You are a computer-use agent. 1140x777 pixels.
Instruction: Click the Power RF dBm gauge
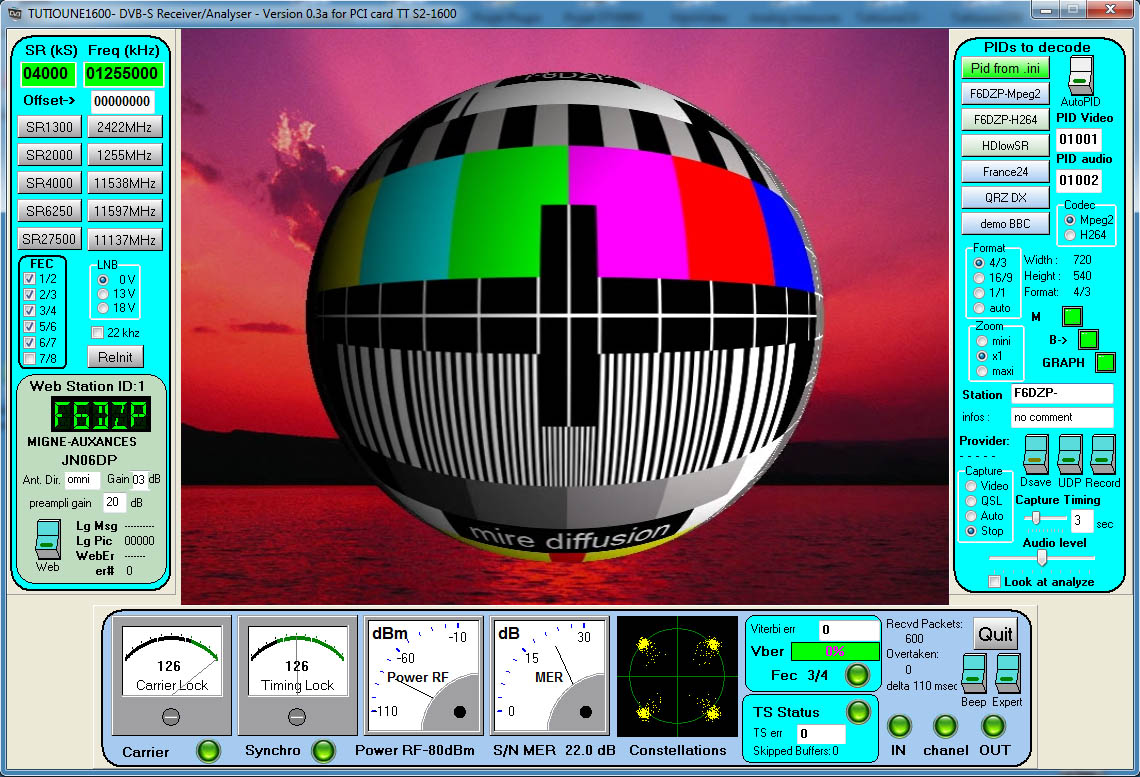pos(424,675)
